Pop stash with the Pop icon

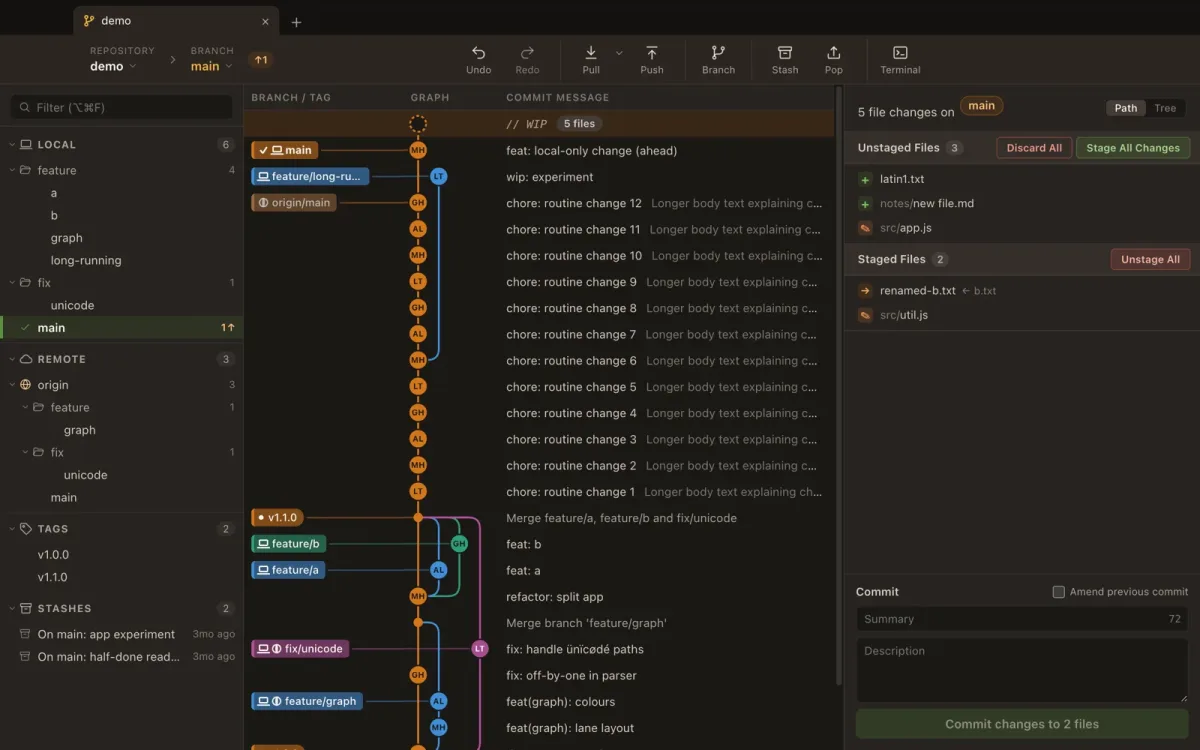click(x=834, y=53)
